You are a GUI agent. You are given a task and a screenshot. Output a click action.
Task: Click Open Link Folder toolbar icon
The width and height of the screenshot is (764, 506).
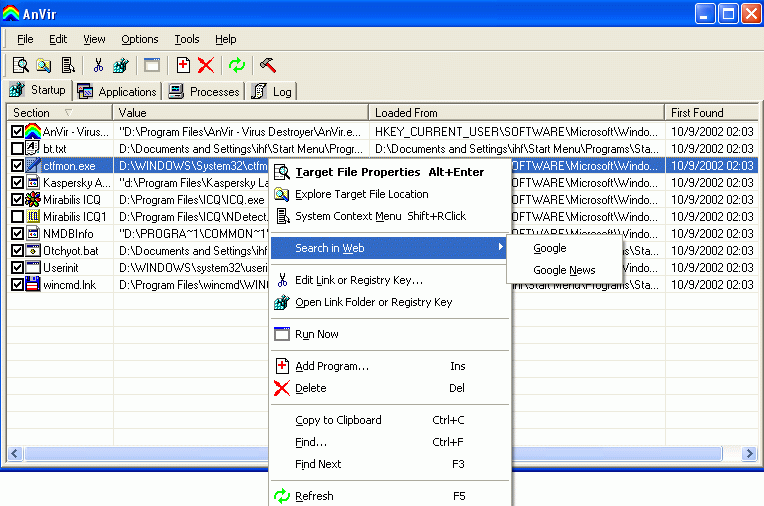[121, 65]
